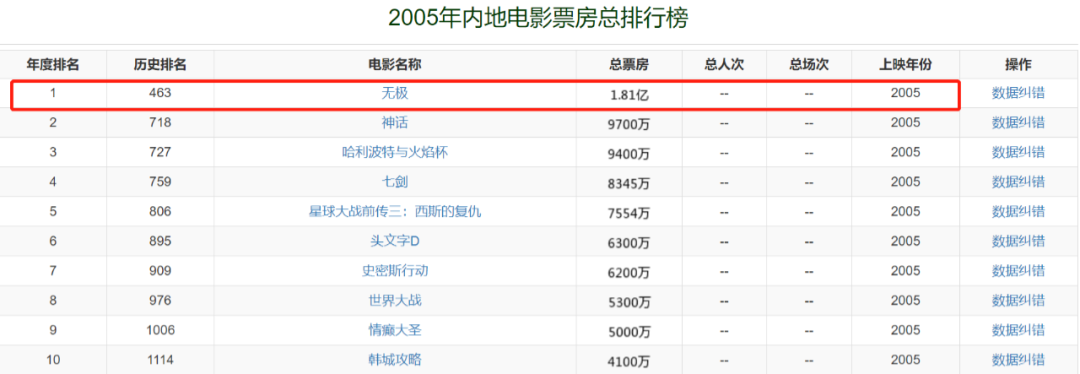Image resolution: width=1080 pixels, height=374 pixels.
Task: Open 星球大战前传三：西斯的复仇 movie link
Action: click(x=395, y=211)
